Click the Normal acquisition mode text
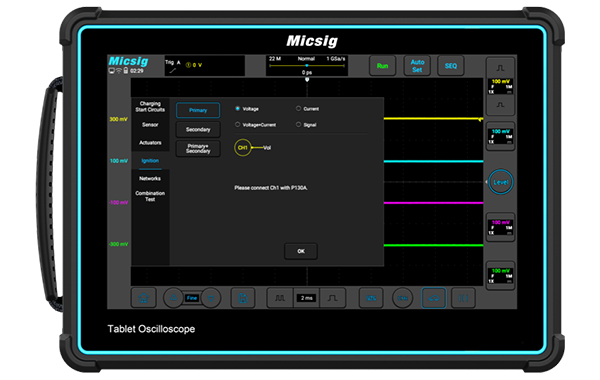The height and width of the screenshot is (380, 600). [306, 59]
